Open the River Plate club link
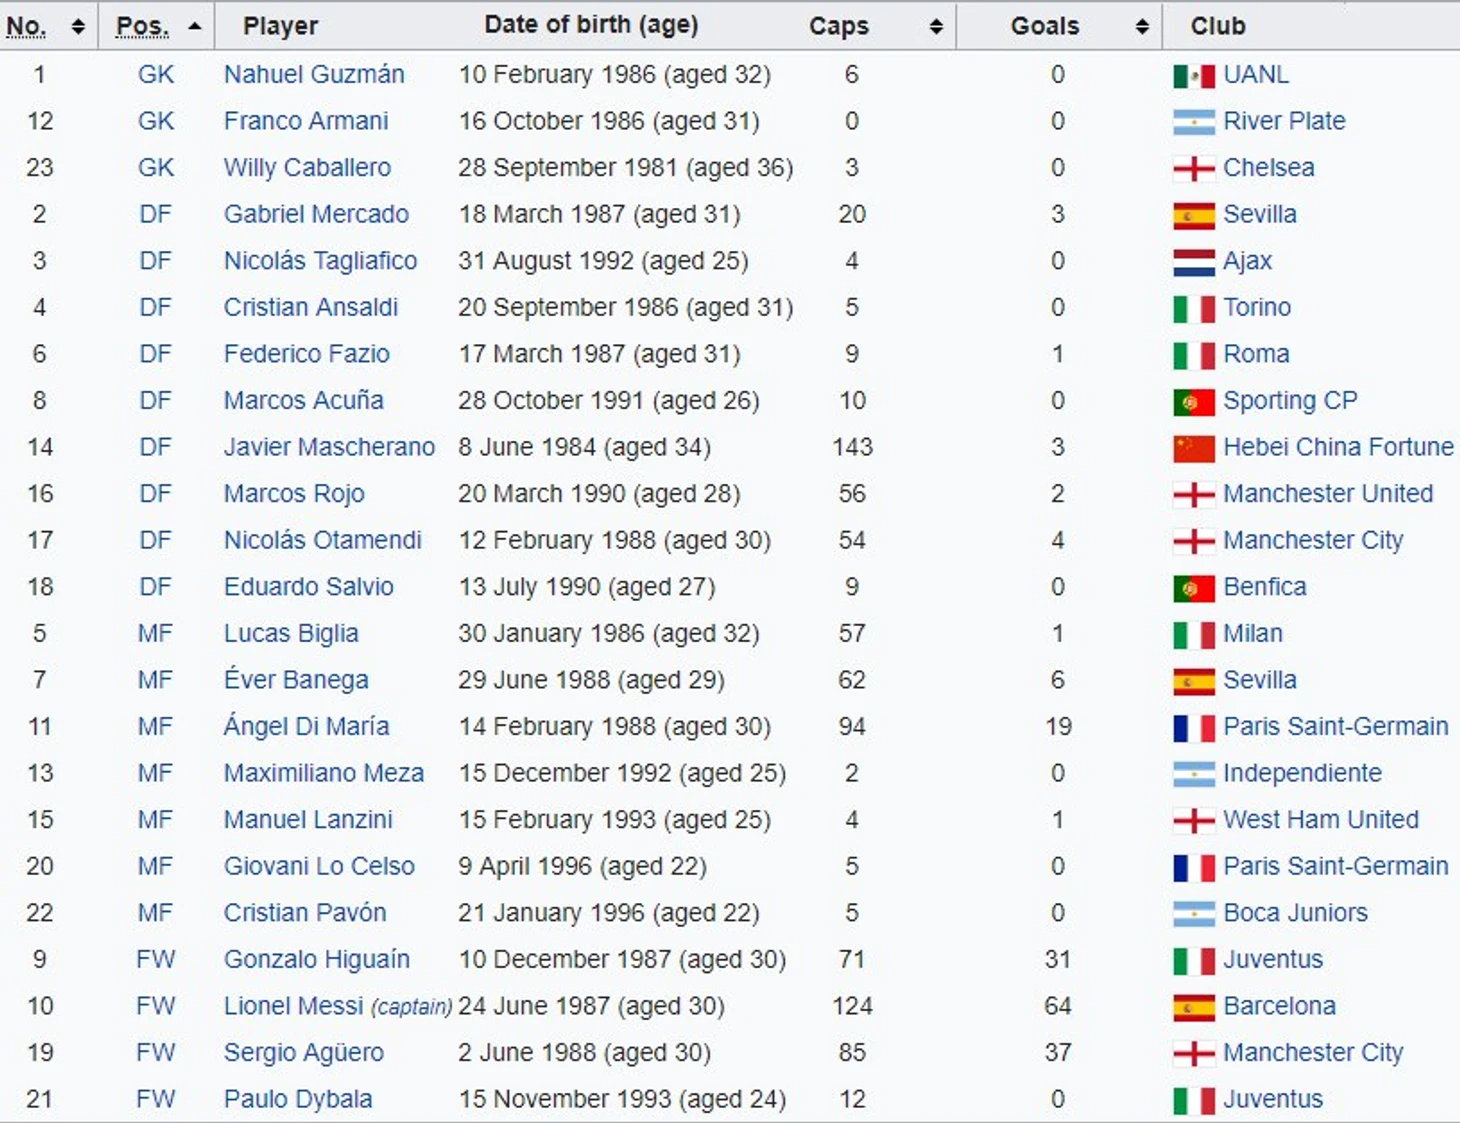This screenshot has width=1460, height=1123. click(x=1284, y=121)
